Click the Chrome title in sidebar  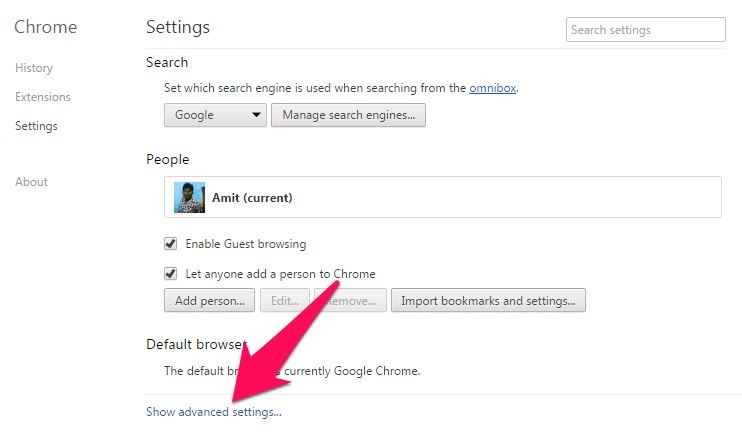click(x=45, y=27)
